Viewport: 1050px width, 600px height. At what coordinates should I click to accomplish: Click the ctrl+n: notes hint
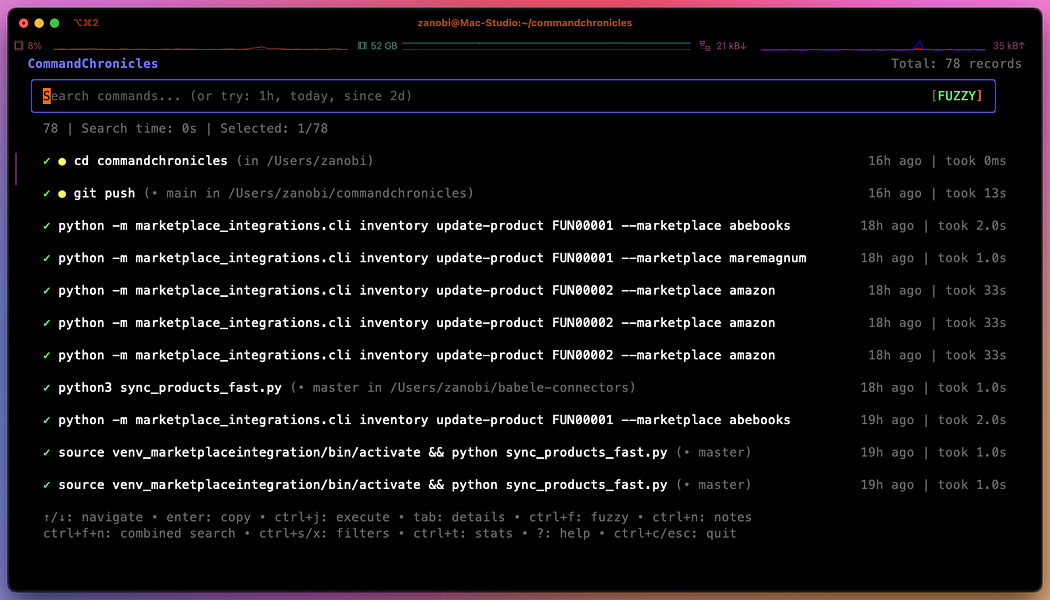point(702,517)
